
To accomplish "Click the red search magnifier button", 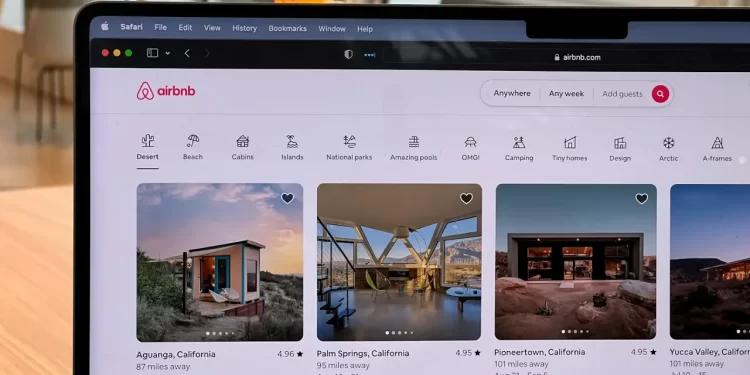I will point(660,94).
